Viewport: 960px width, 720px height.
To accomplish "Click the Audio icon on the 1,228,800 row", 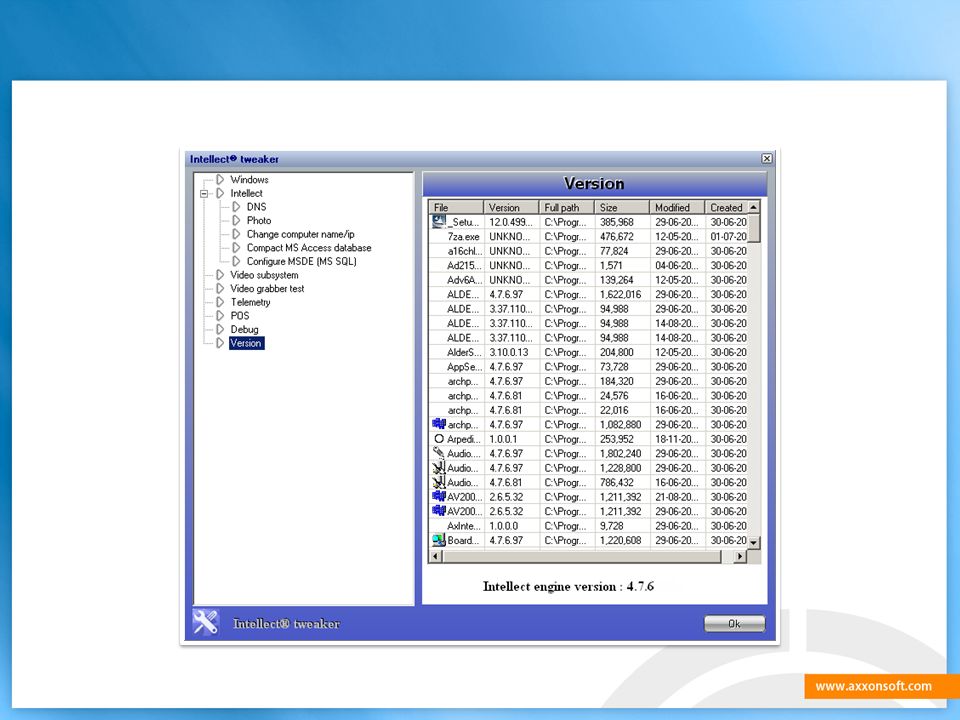I will tap(439, 468).
